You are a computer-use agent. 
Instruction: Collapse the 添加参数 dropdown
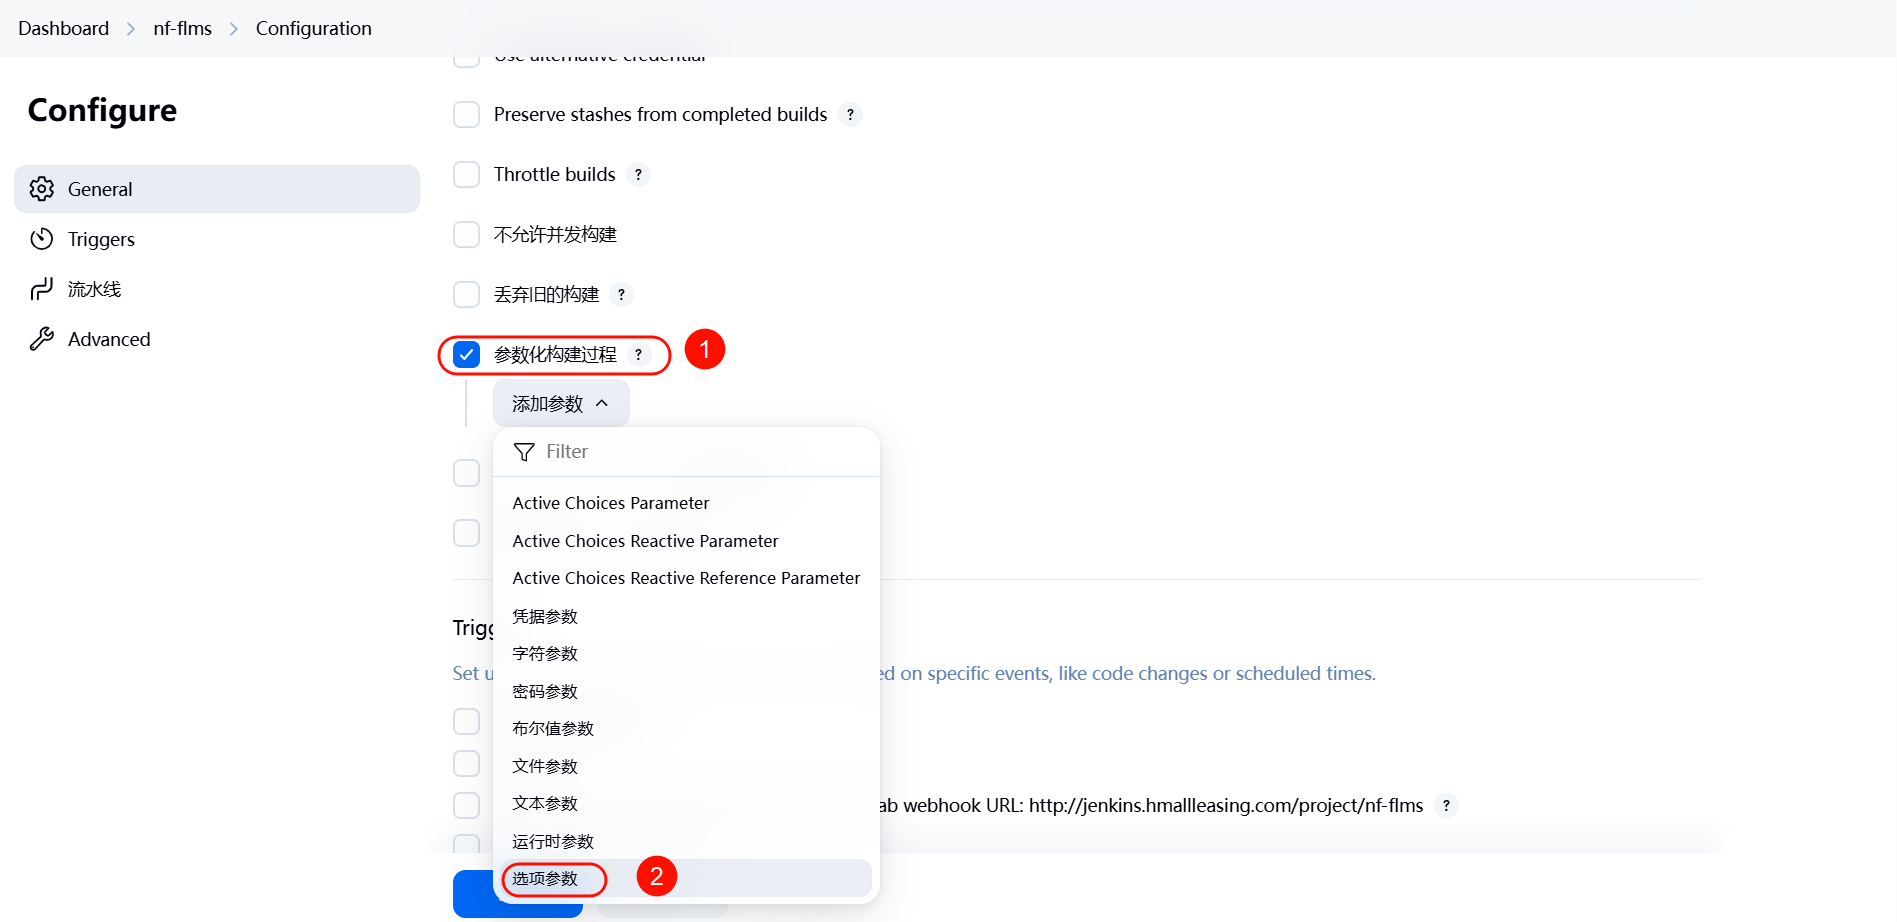click(560, 404)
